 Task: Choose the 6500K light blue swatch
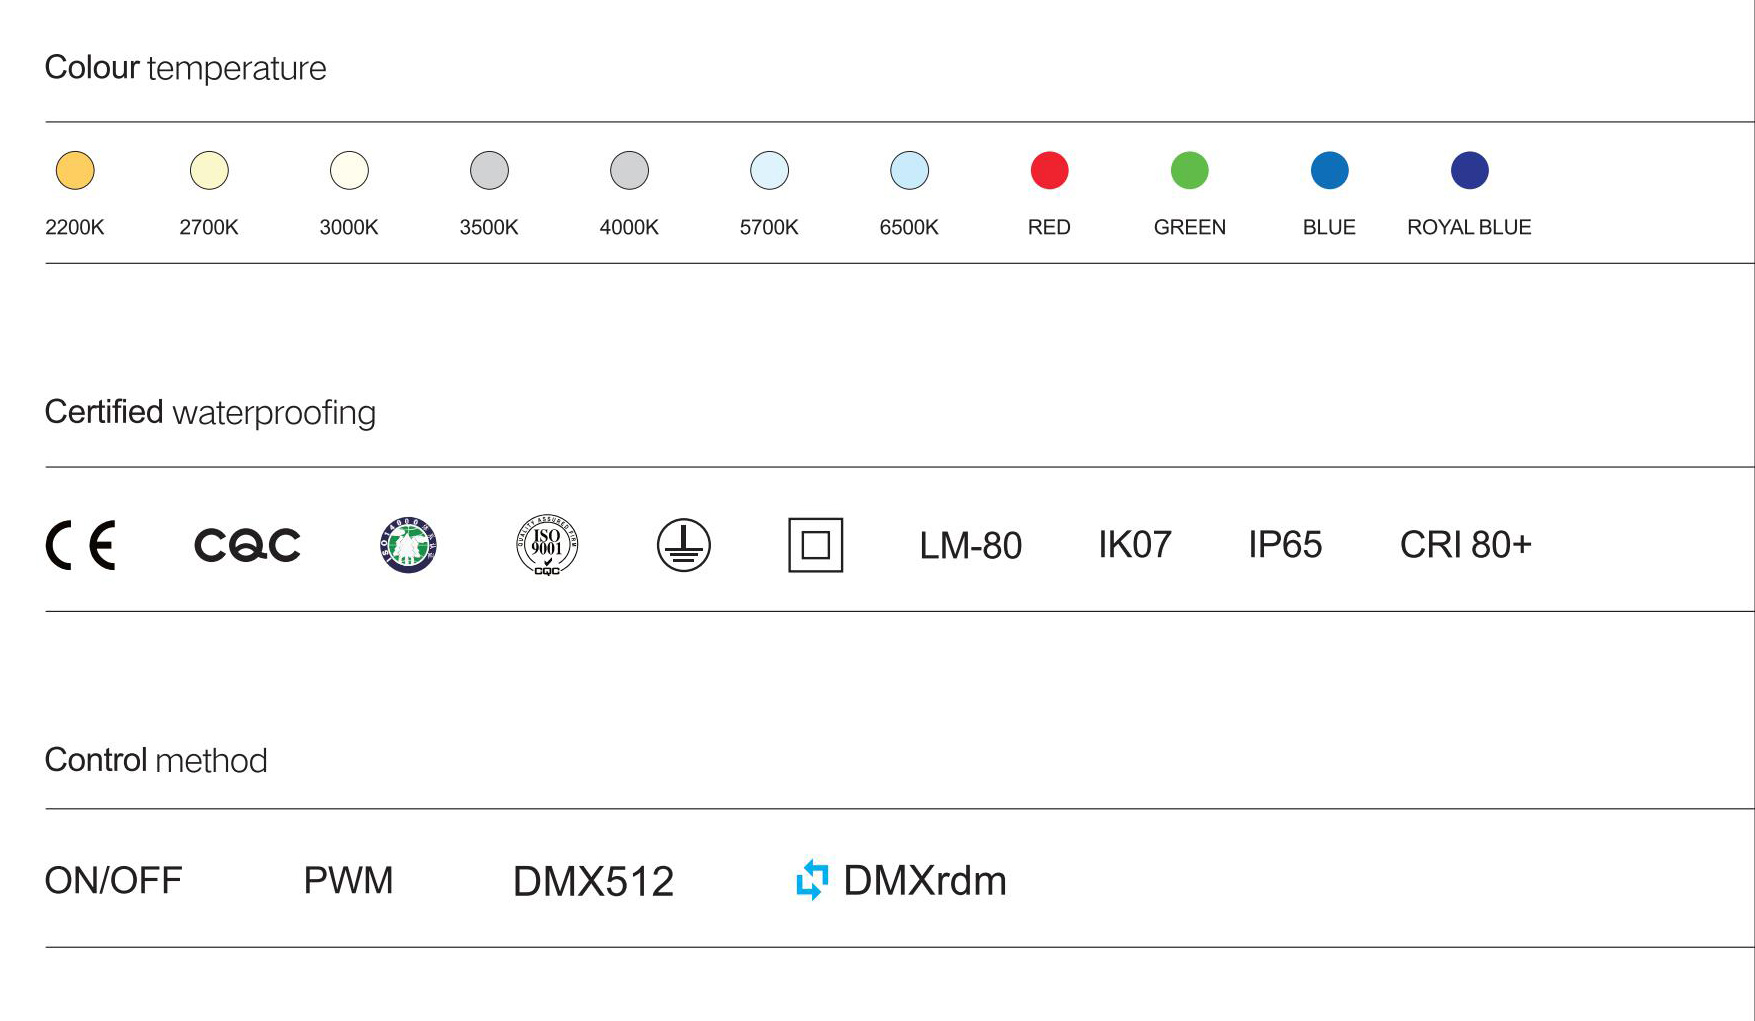tap(909, 171)
